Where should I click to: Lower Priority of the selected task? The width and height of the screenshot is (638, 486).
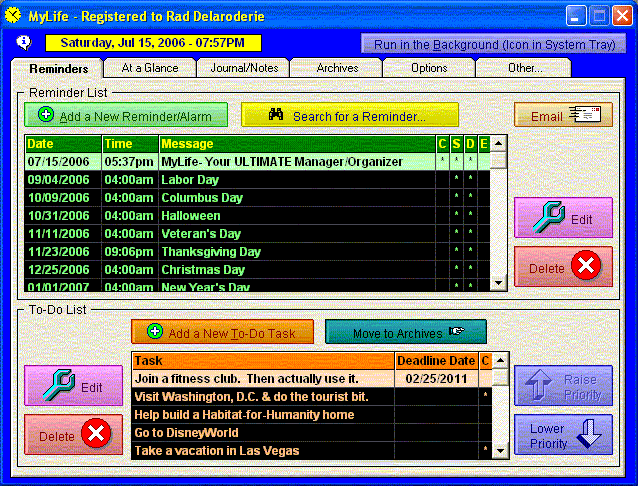(563, 434)
